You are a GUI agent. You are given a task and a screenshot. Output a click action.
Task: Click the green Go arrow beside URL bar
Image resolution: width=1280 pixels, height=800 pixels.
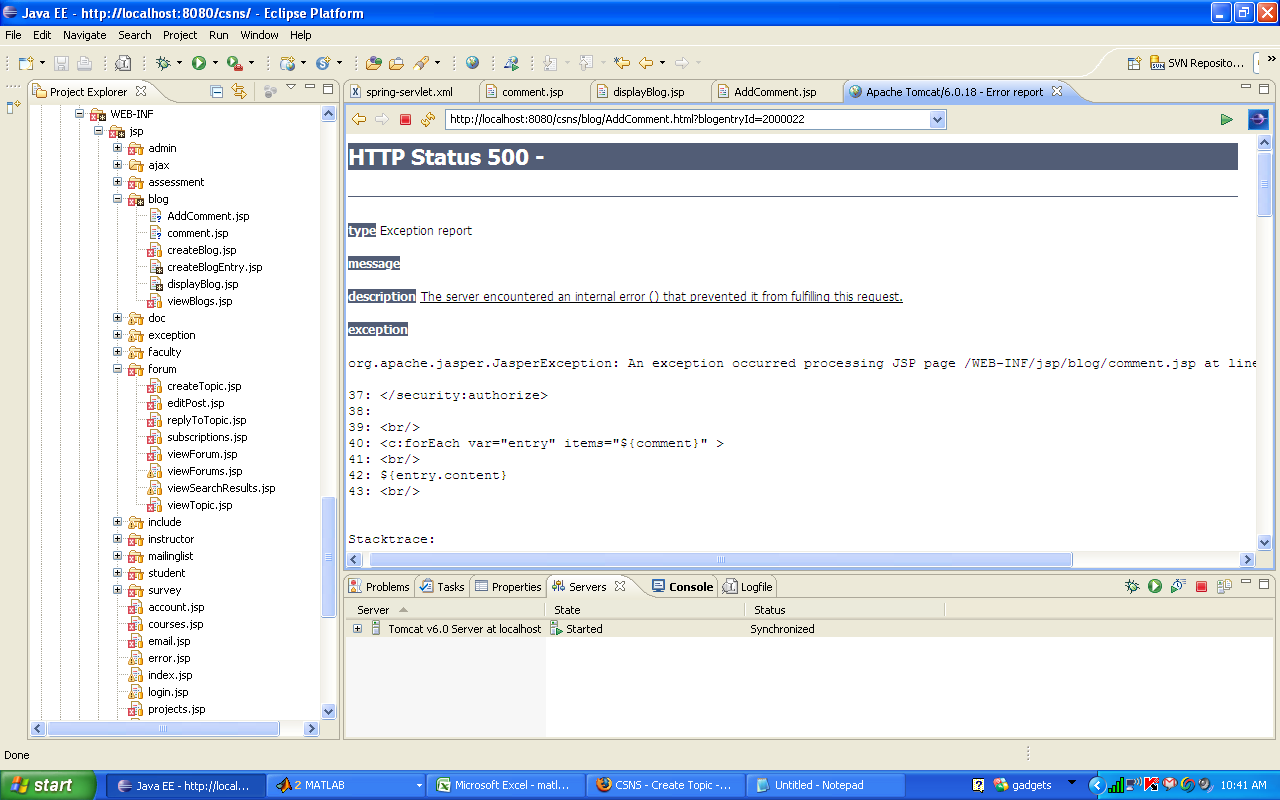point(1226,120)
